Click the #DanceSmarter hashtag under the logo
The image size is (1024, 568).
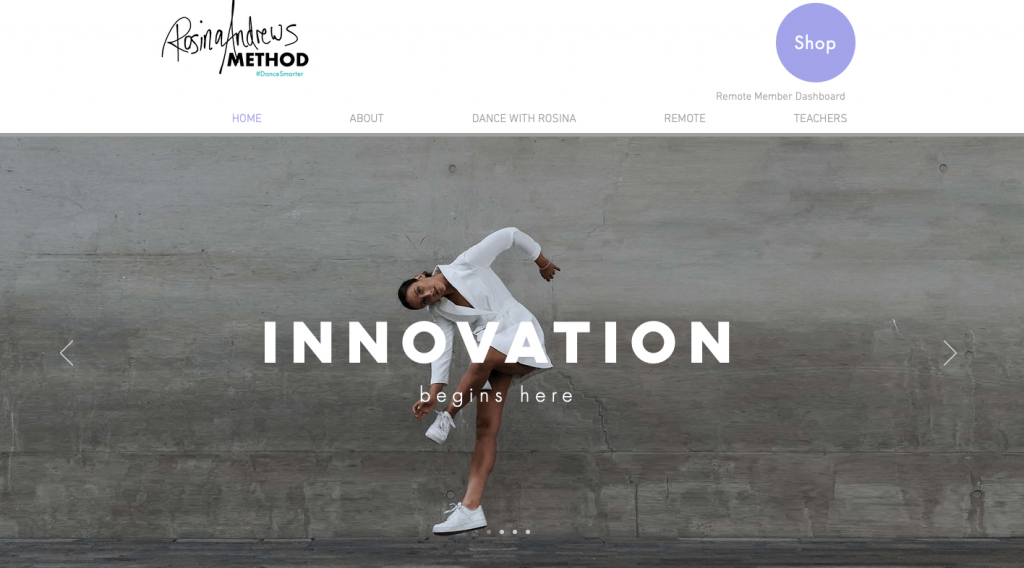coord(280,74)
